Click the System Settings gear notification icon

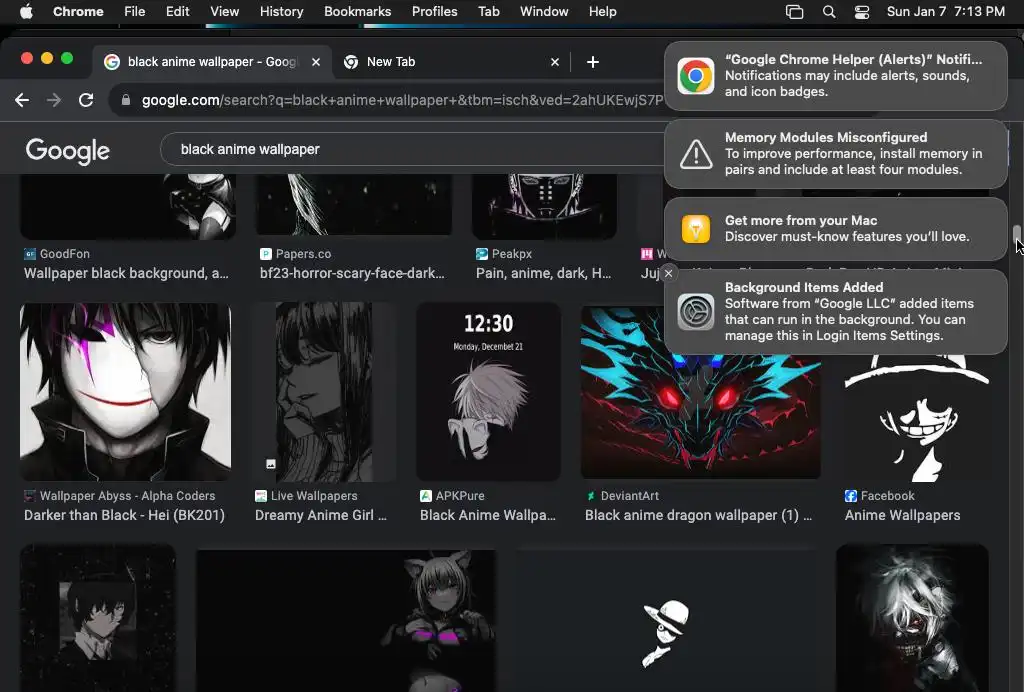[696, 311]
